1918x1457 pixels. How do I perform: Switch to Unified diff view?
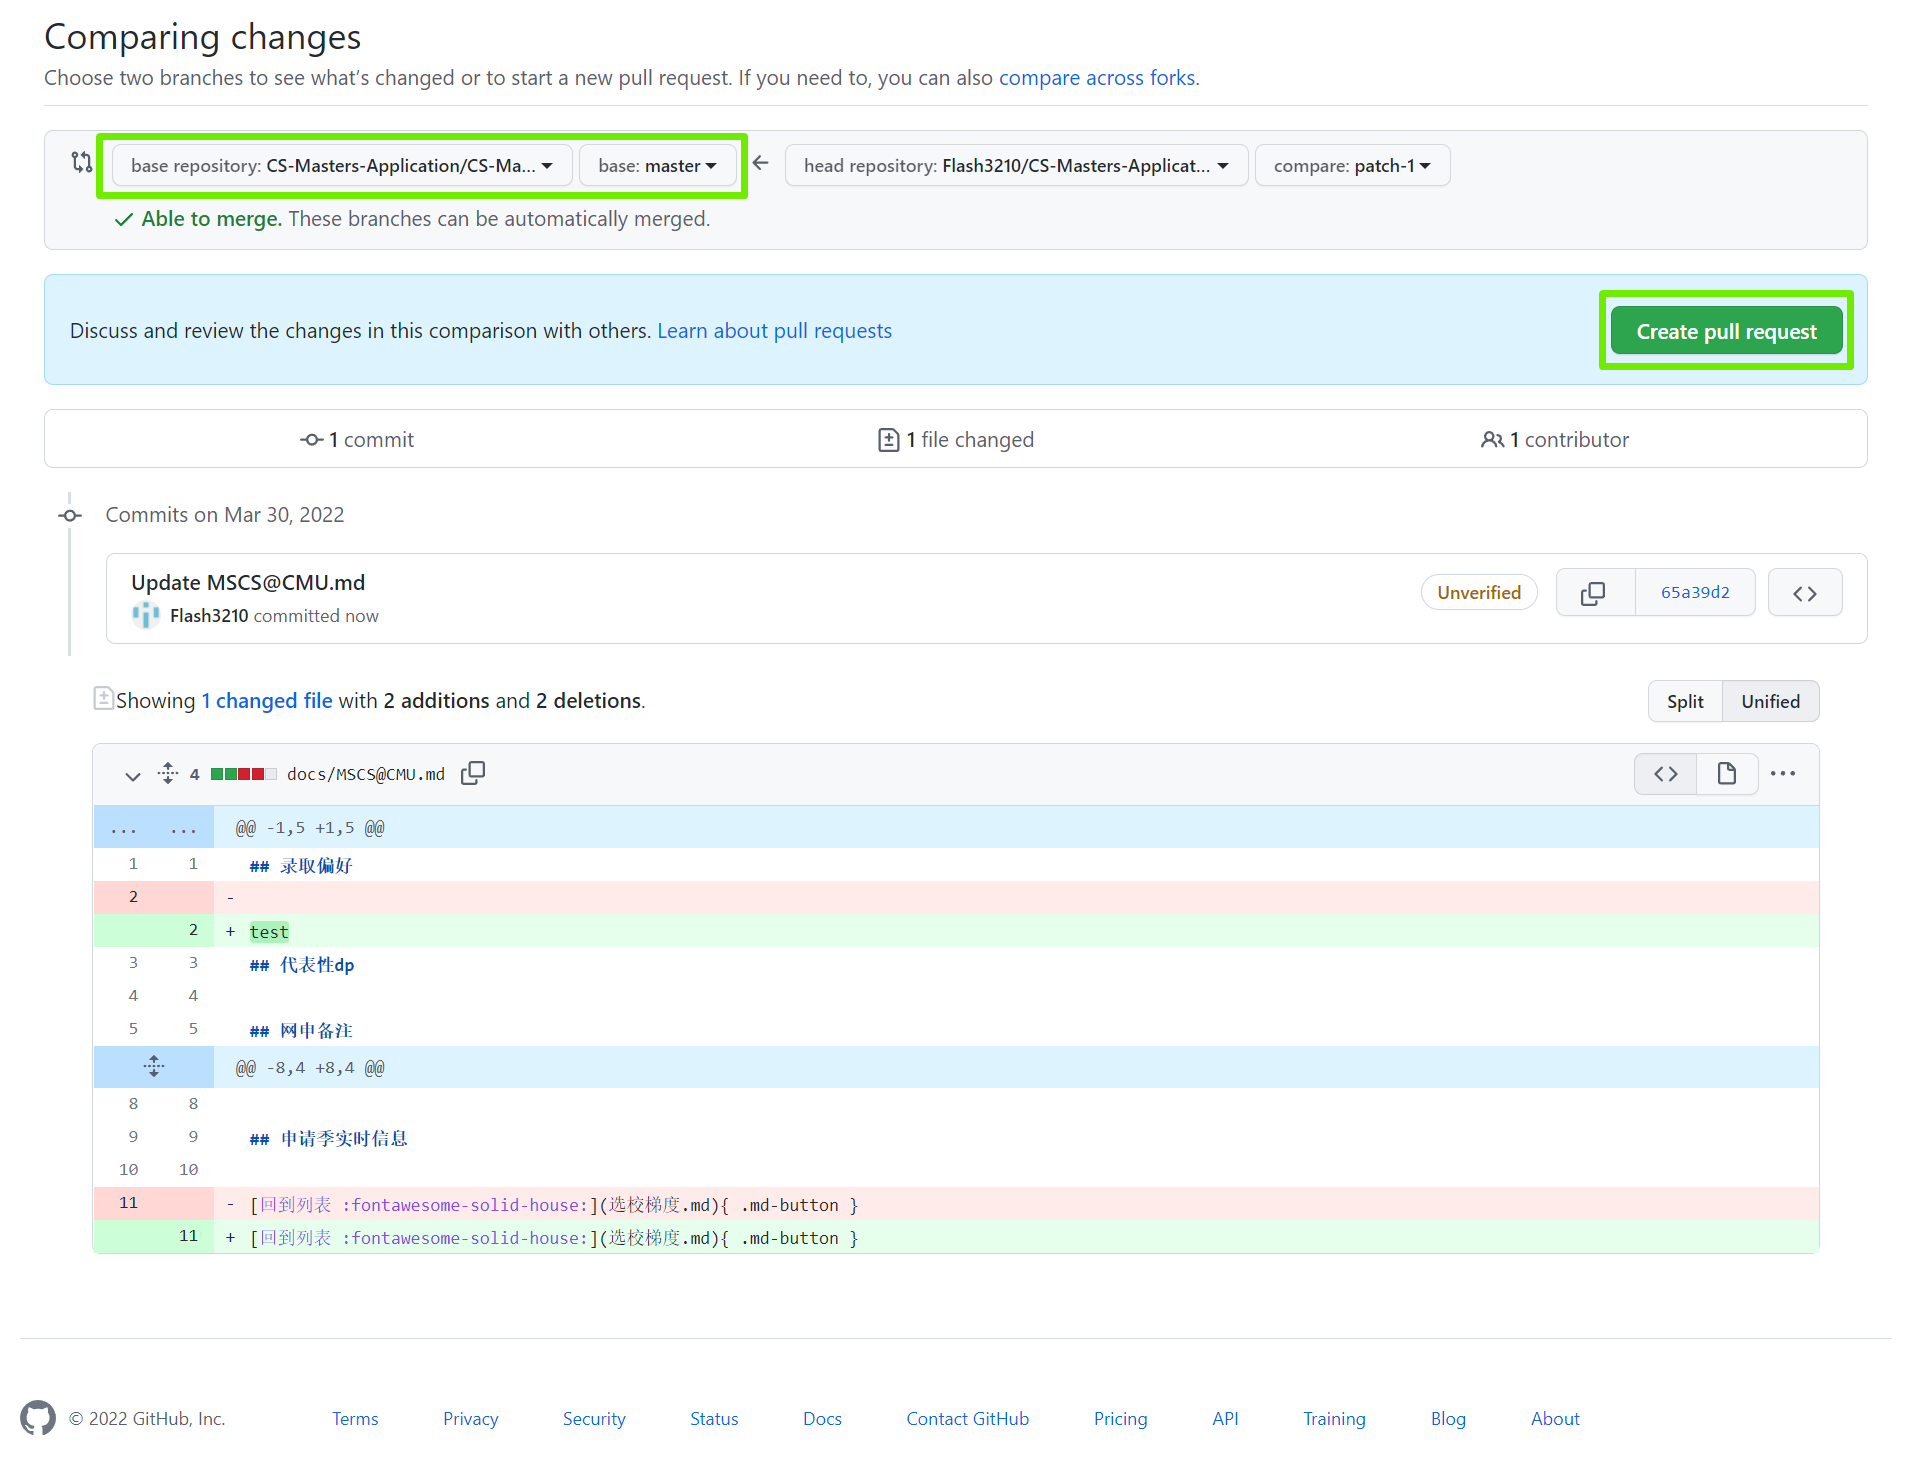[x=1770, y=702]
